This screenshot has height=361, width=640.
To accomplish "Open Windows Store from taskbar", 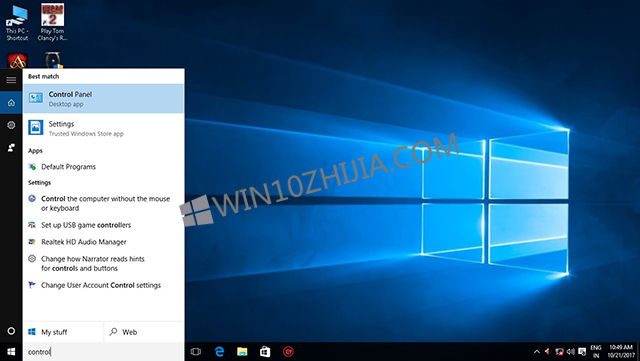I will coord(265,352).
